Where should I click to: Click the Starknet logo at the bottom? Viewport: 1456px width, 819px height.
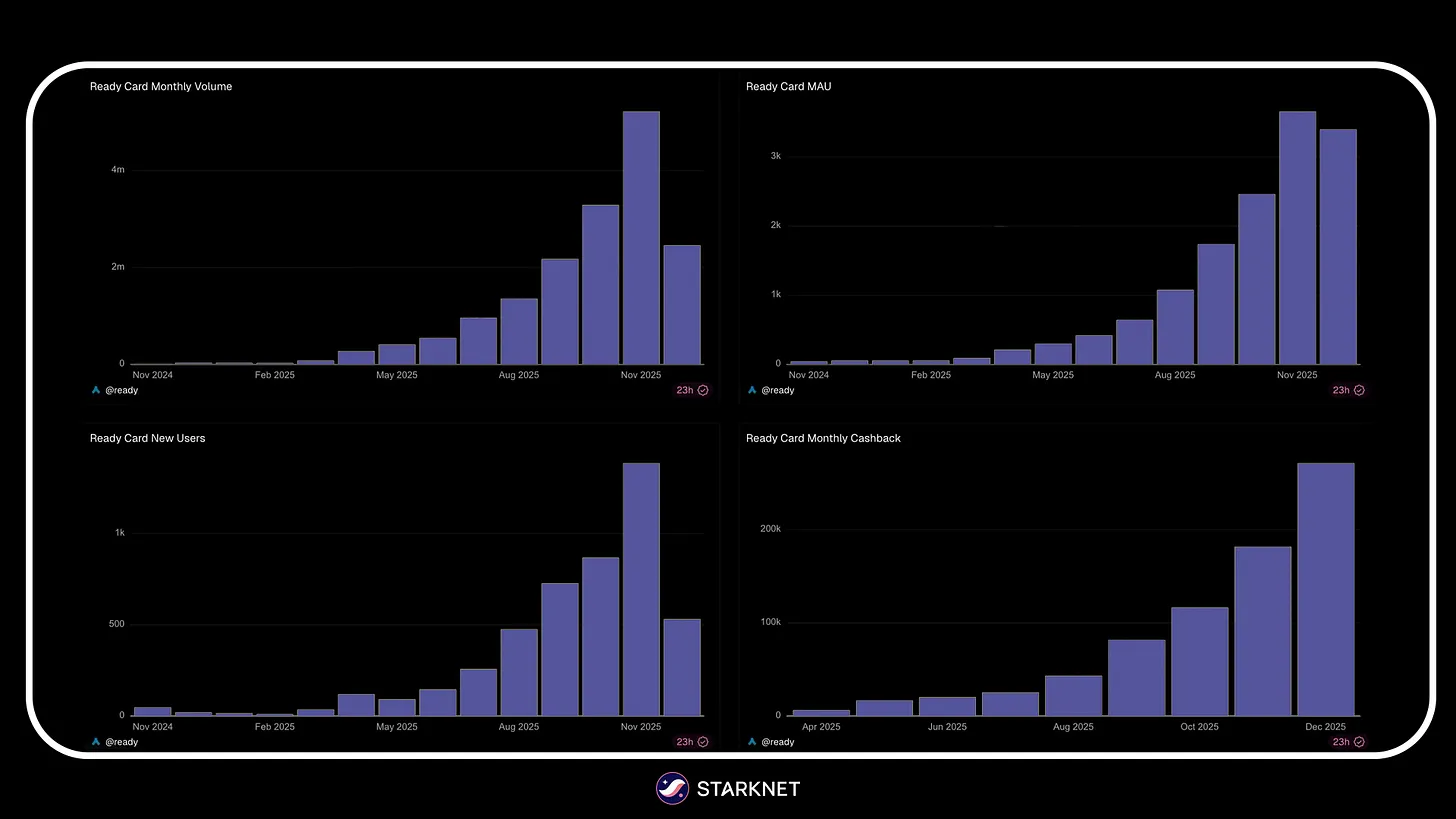click(x=672, y=789)
